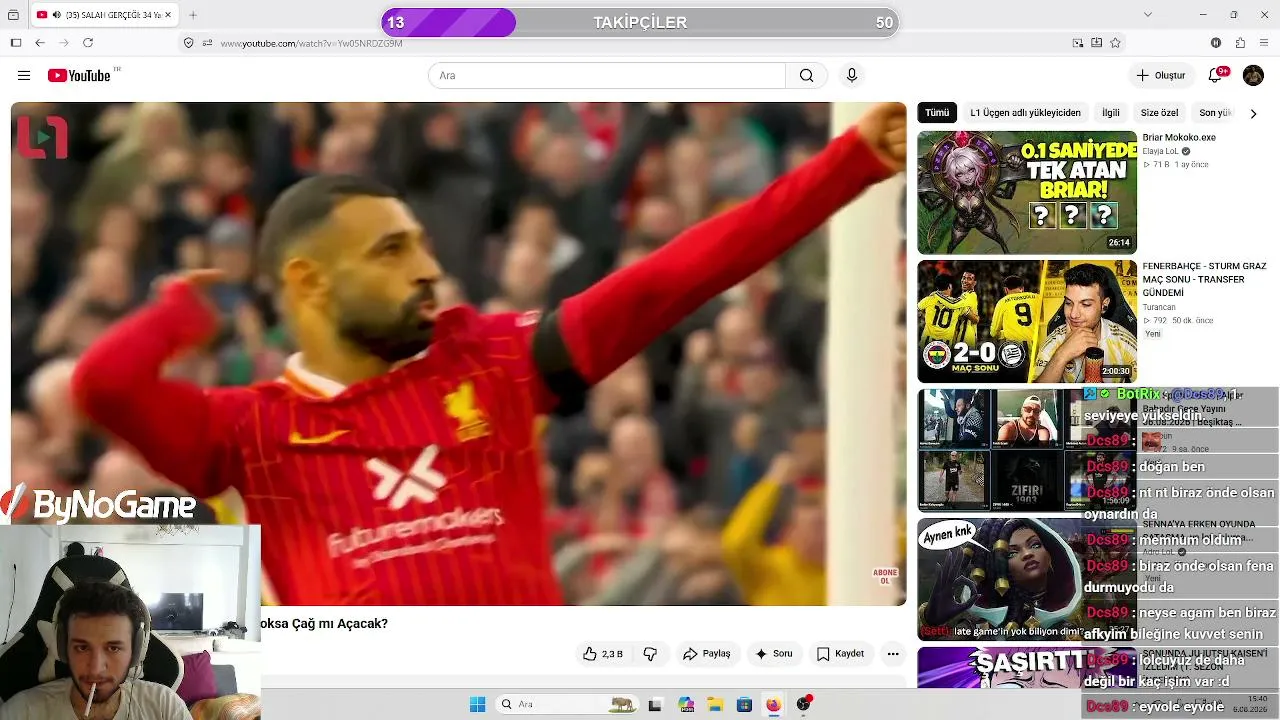The width and height of the screenshot is (1280, 720).
Task: Open the browser extensions puzzle icon
Action: click(1240, 43)
